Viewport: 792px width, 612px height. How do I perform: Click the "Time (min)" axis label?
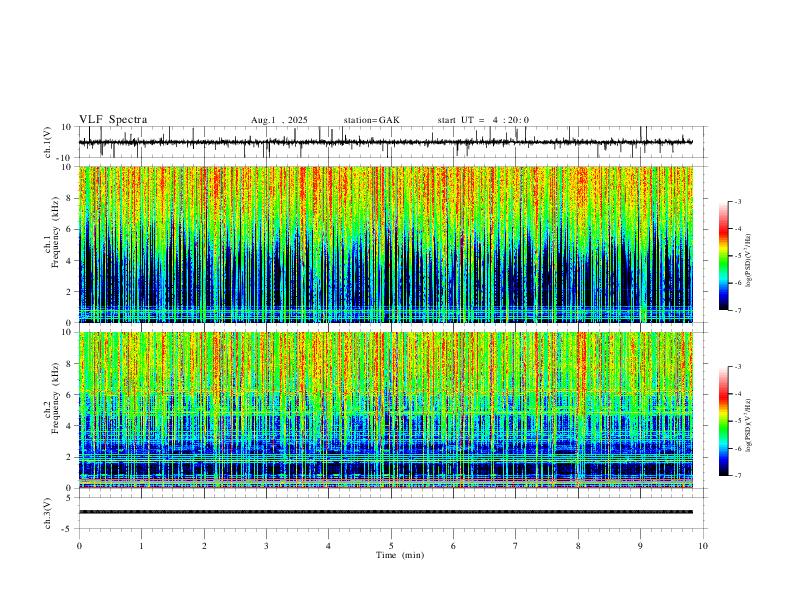pyautogui.click(x=400, y=555)
